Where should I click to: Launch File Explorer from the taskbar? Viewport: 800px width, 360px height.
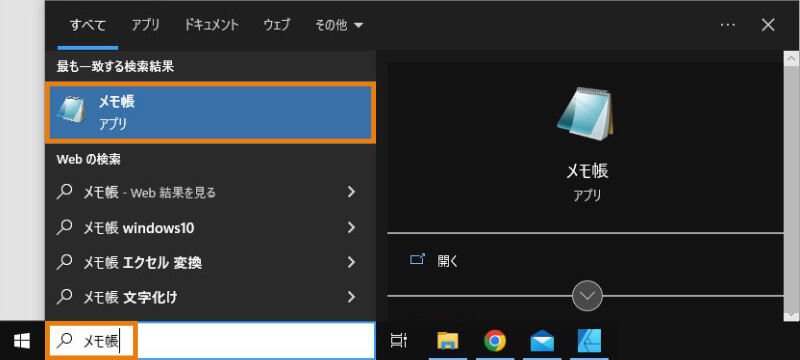(447, 341)
